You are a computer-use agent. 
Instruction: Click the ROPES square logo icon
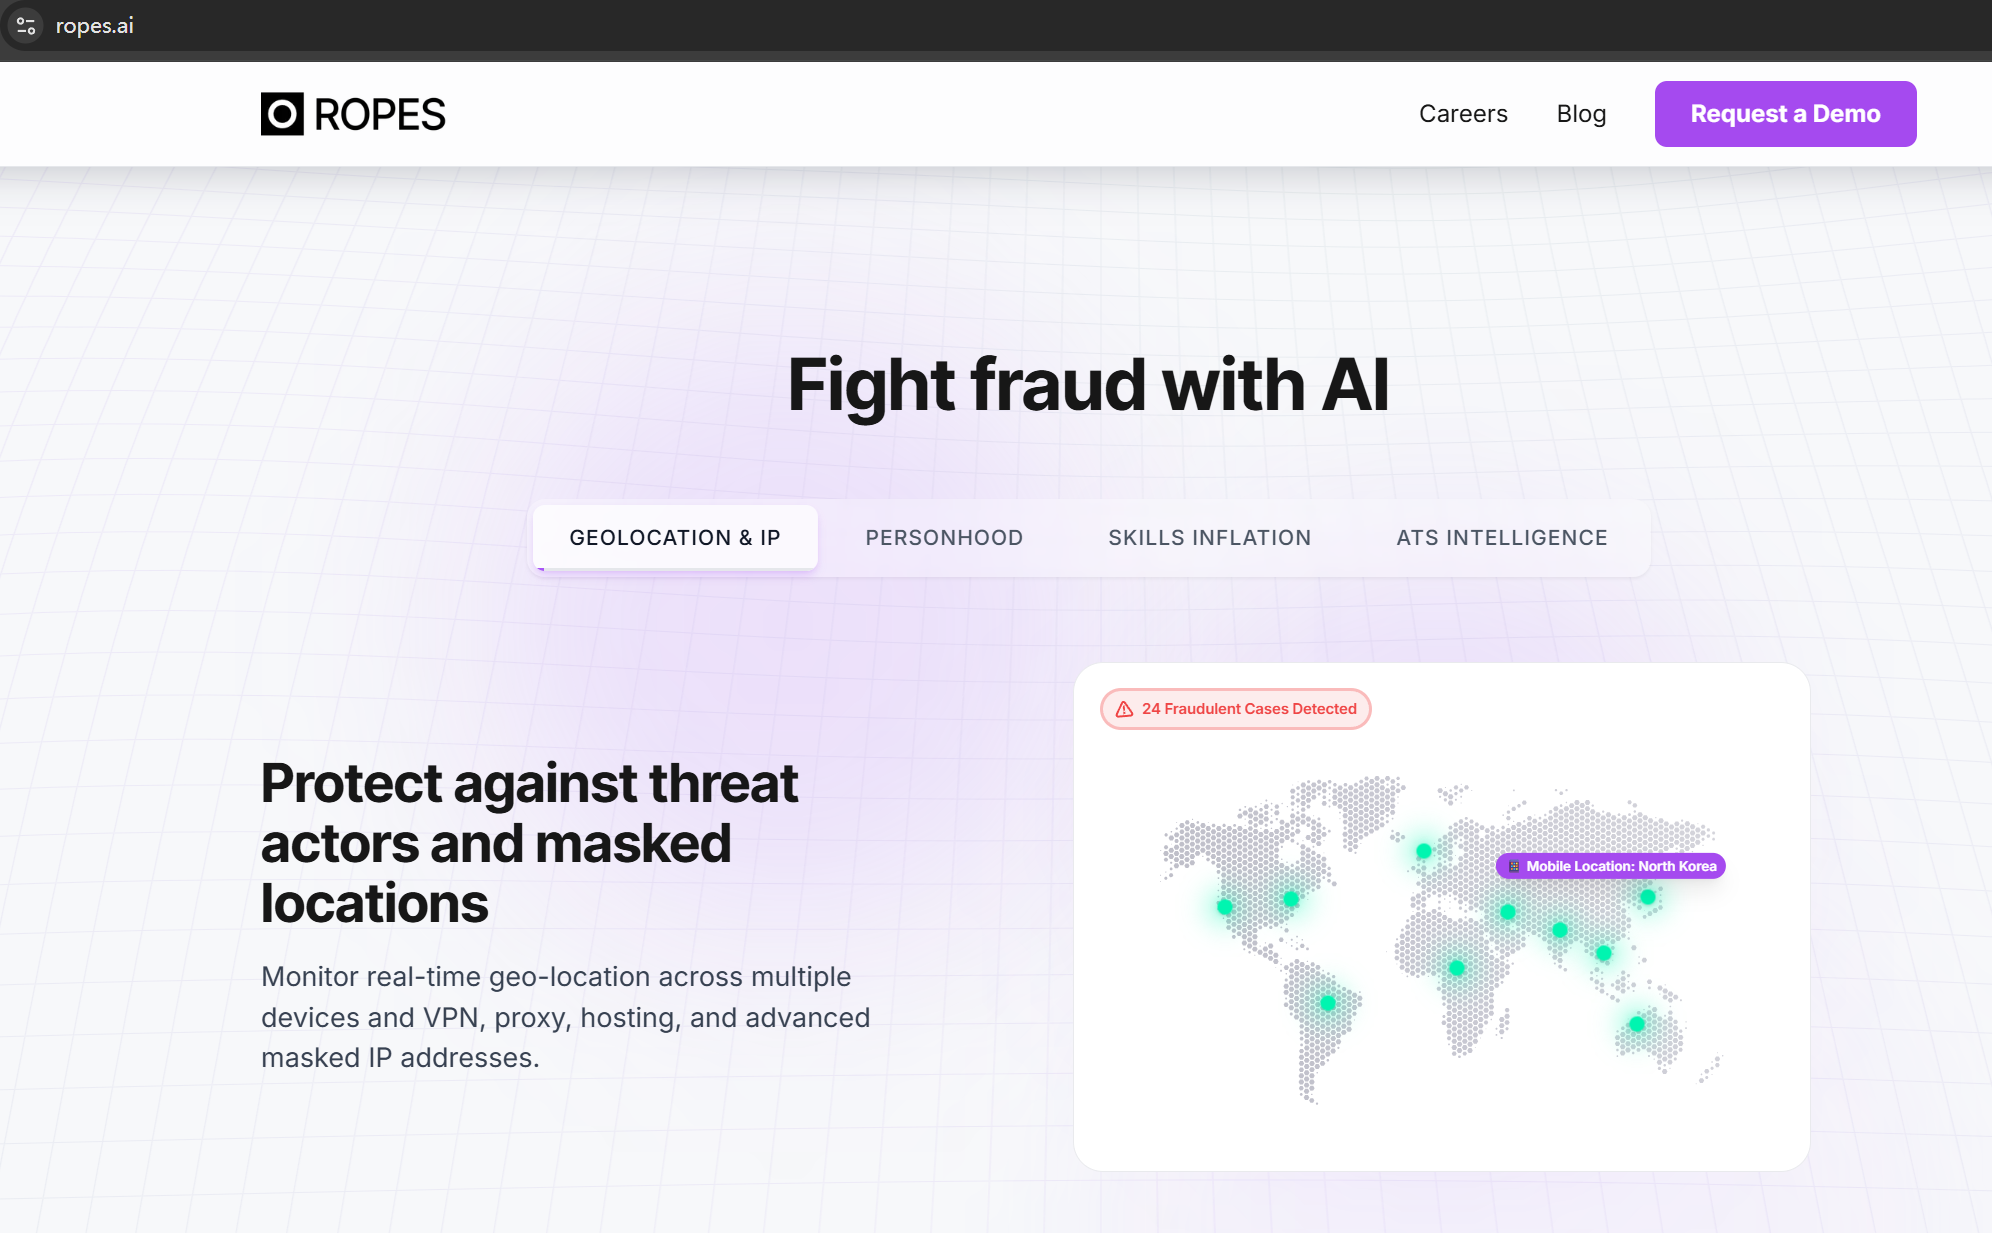(282, 114)
